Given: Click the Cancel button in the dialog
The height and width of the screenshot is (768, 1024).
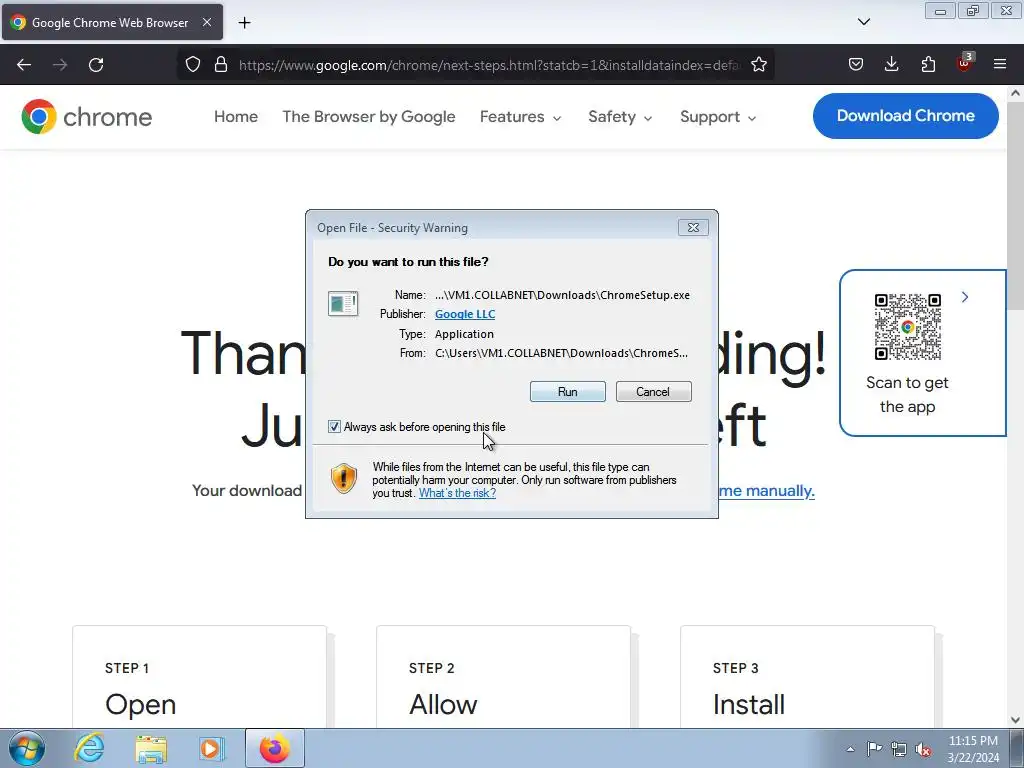Looking at the screenshot, I should [x=653, y=392].
